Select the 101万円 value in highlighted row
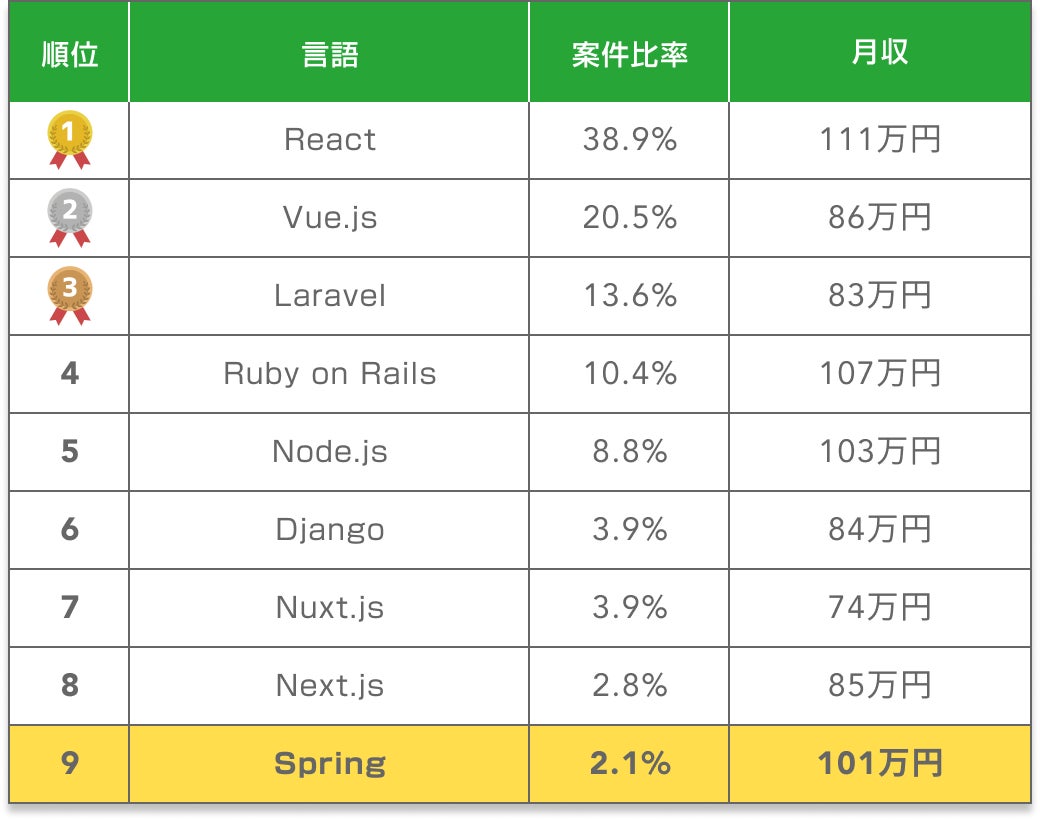 click(x=879, y=763)
